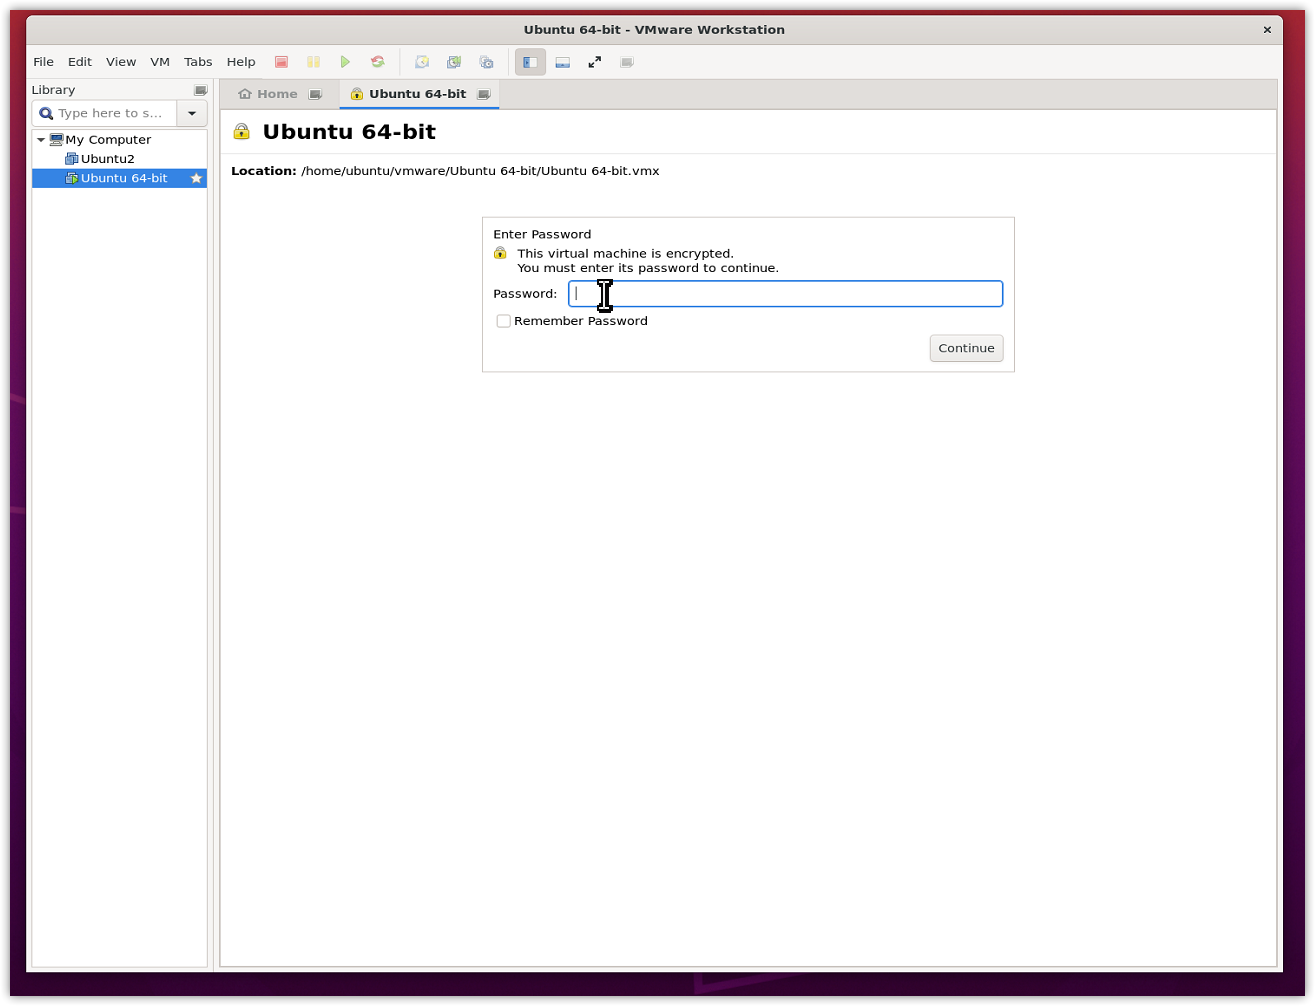Click the Restart guest toolbar icon
The width and height of the screenshot is (1315, 1006).
tap(377, 62)
